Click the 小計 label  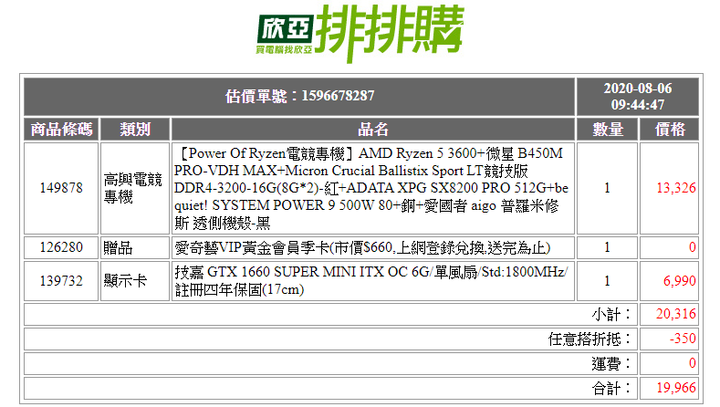coord(611,314)
